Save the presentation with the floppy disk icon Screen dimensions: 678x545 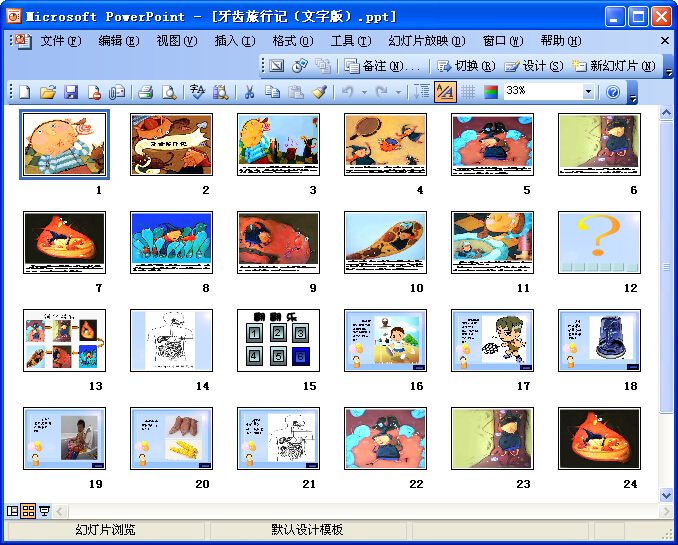coord(71,92)
